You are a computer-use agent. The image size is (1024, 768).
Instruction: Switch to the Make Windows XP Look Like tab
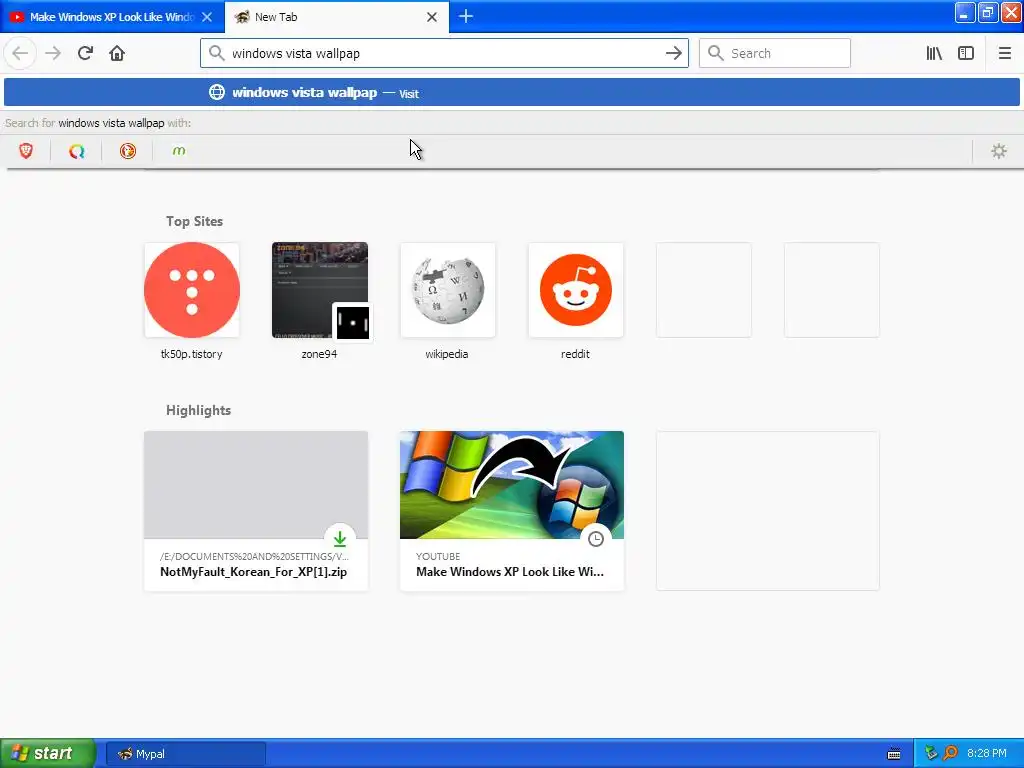coord(112,17)
